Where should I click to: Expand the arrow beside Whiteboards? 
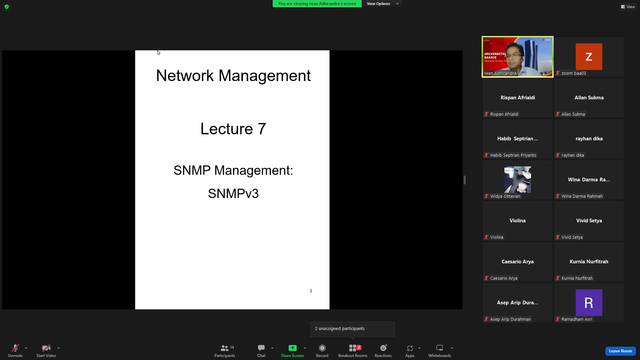coord(452,348)
